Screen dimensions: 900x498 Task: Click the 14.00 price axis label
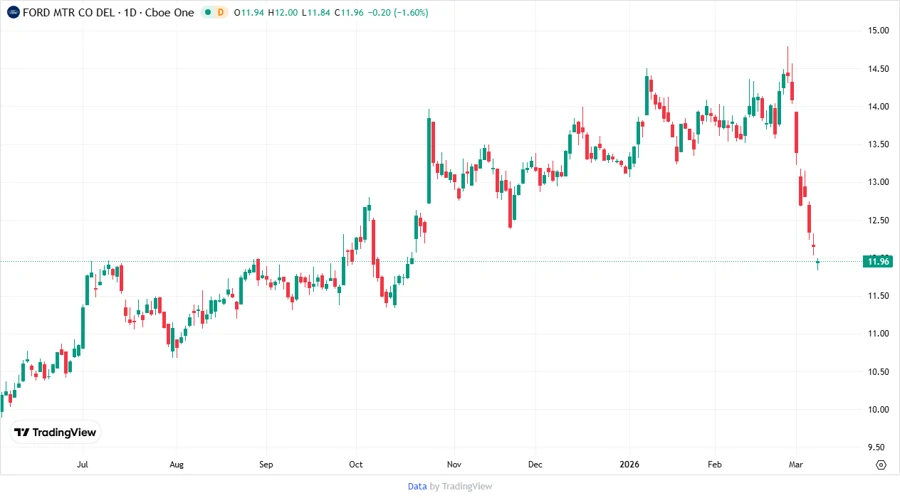click(x=878, y=106)
